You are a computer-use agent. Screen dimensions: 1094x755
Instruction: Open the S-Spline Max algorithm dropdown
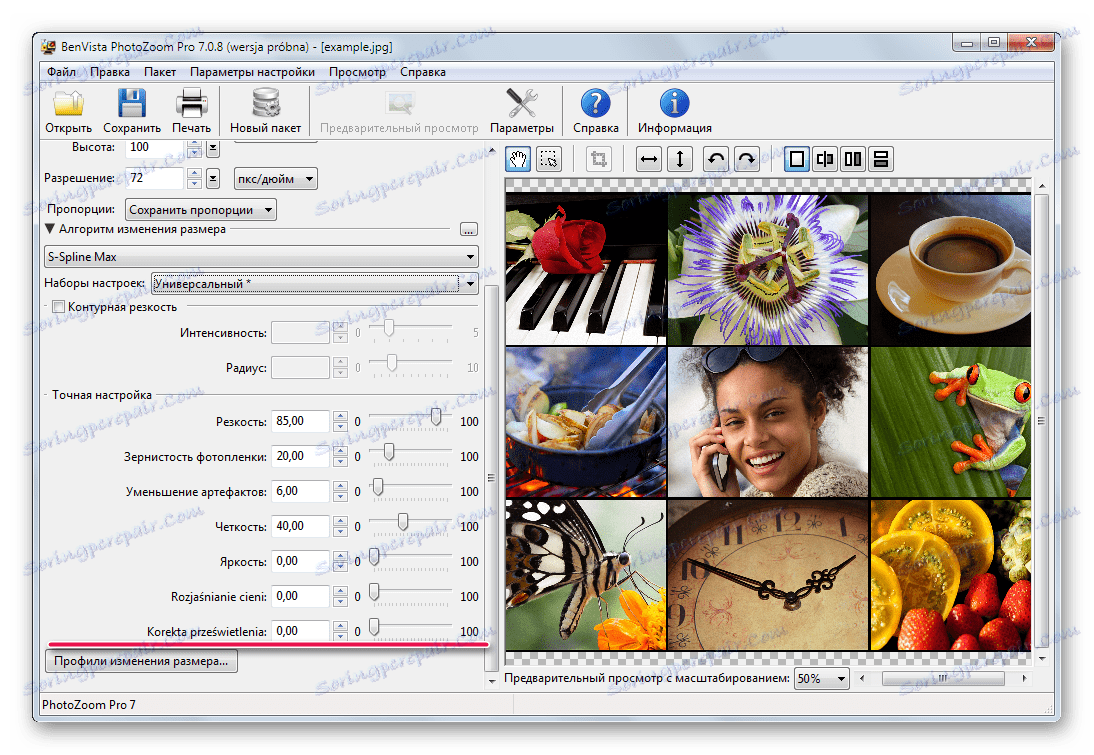pos(261,257)
